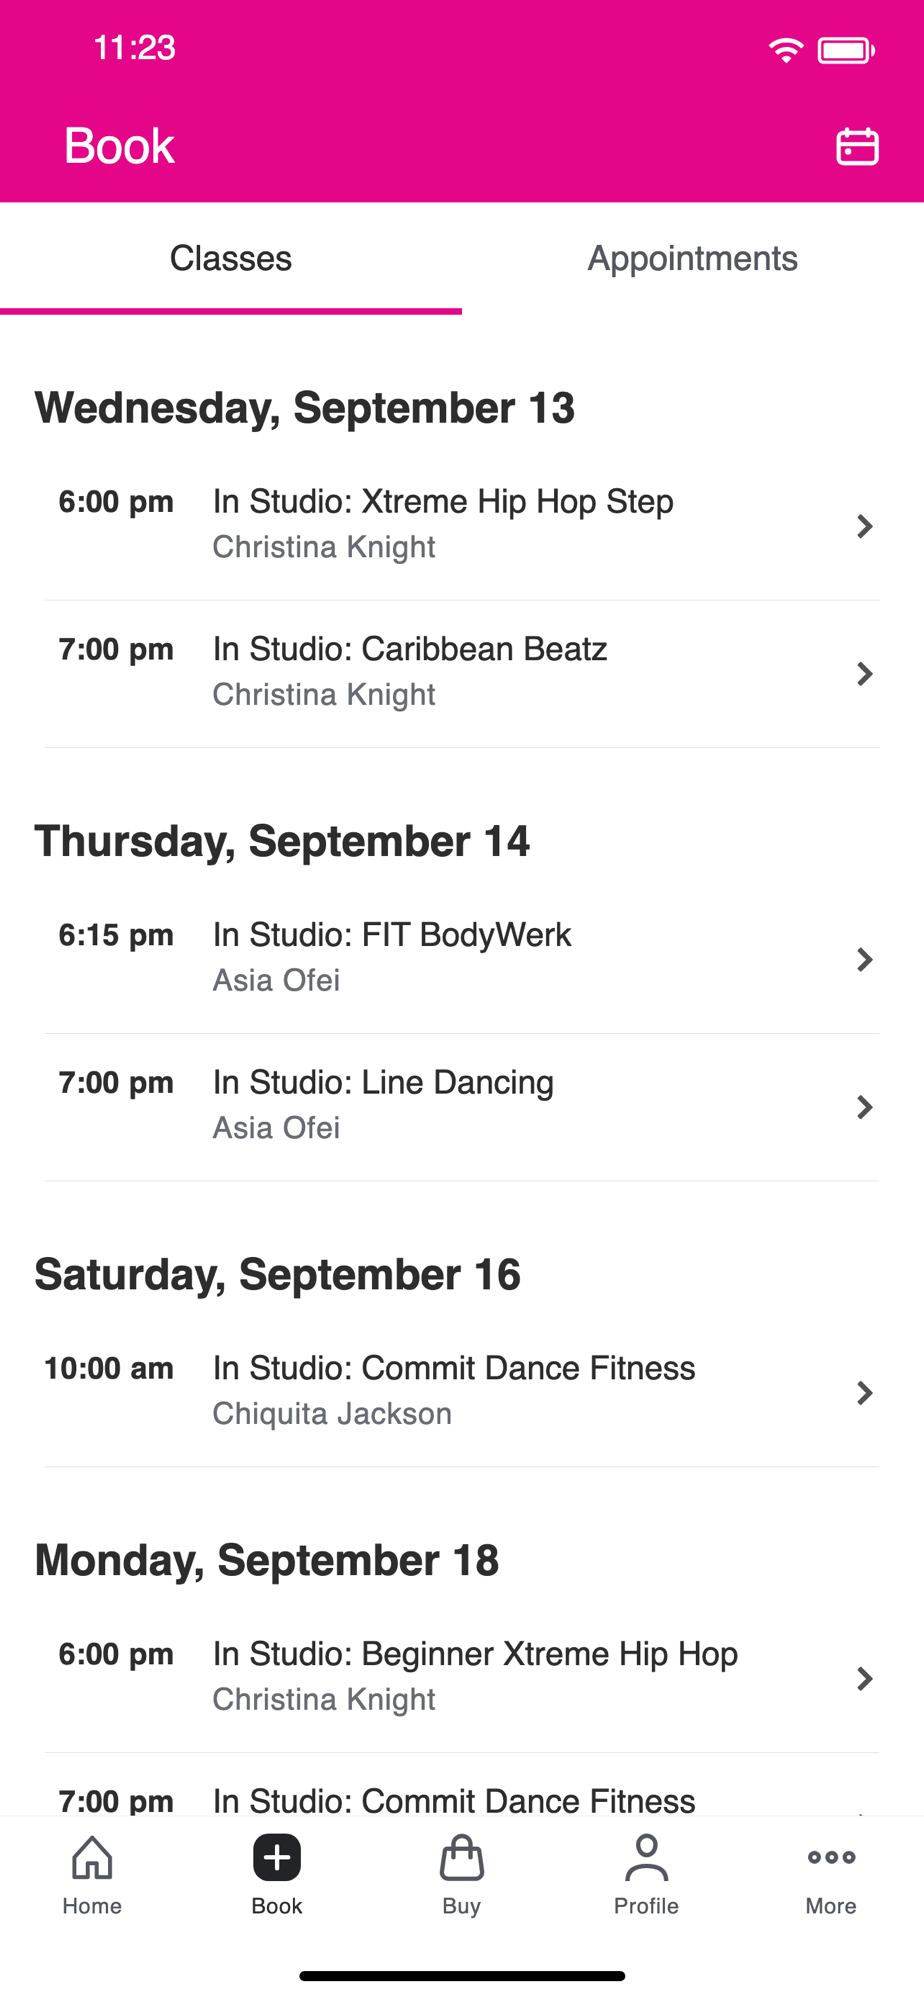This screenshot has width=924, height=2000.
Task: Tap the battery status icon
Action: coord(846,50)
